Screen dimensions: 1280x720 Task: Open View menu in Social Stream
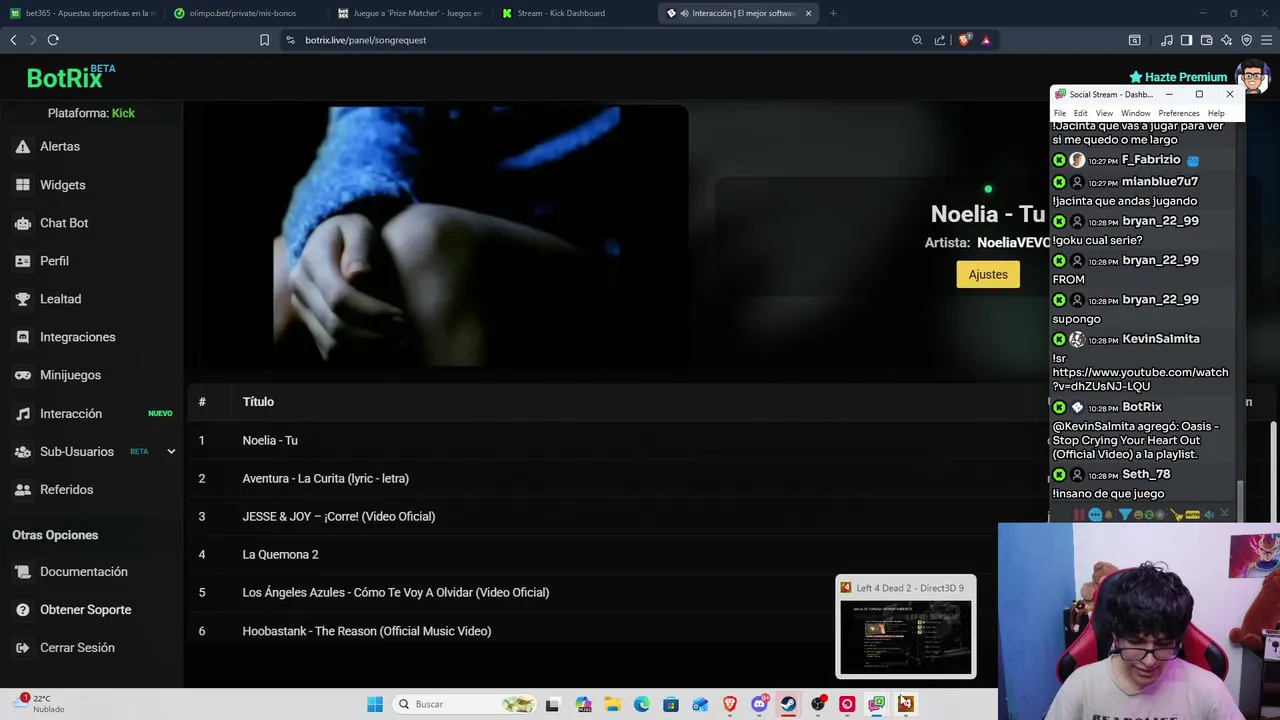click(1104, 113)
